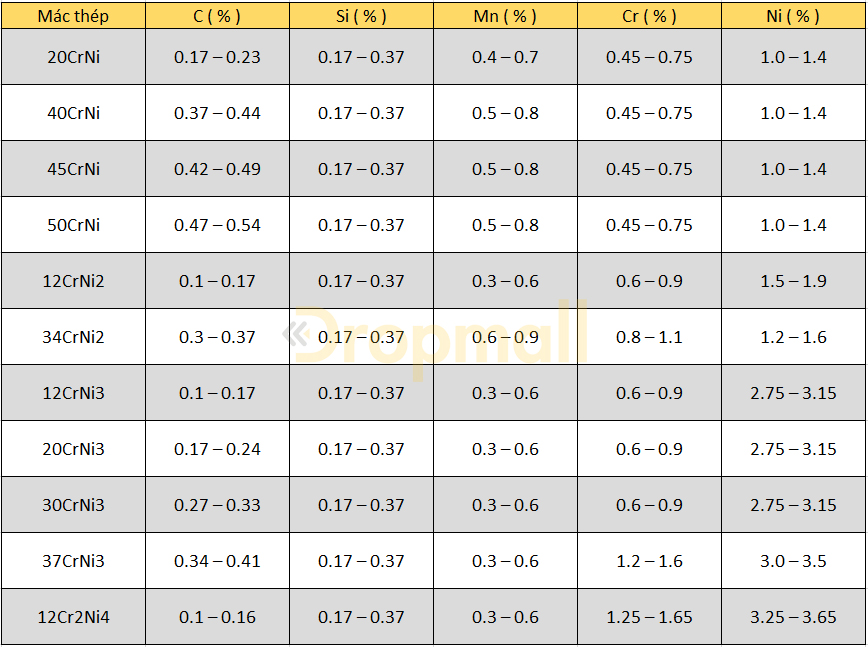Click the 20CrNi steel grade cell
Image resolution: width=868 pixels, height=647 pixels.
click(x=73, y=57)
